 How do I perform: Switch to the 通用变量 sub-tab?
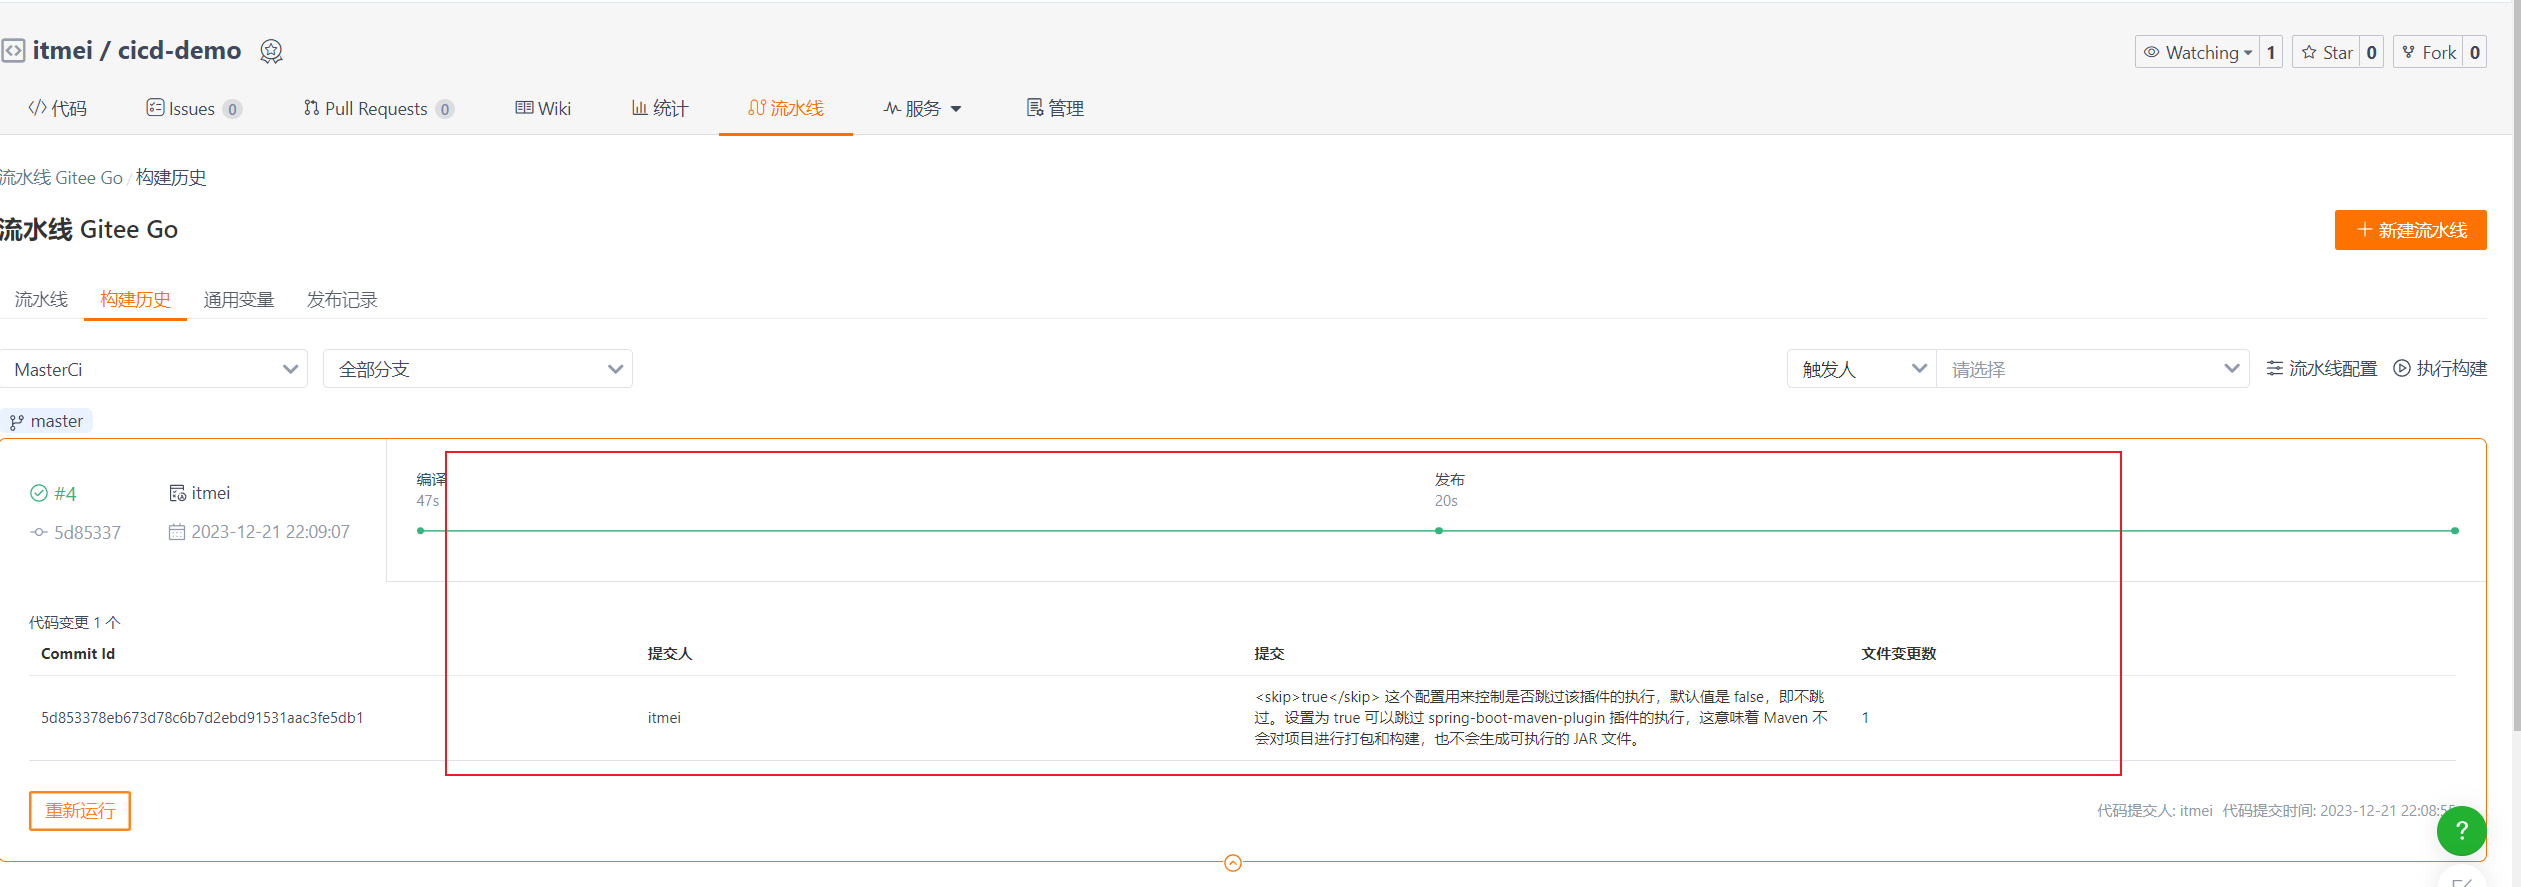point(238,299)
